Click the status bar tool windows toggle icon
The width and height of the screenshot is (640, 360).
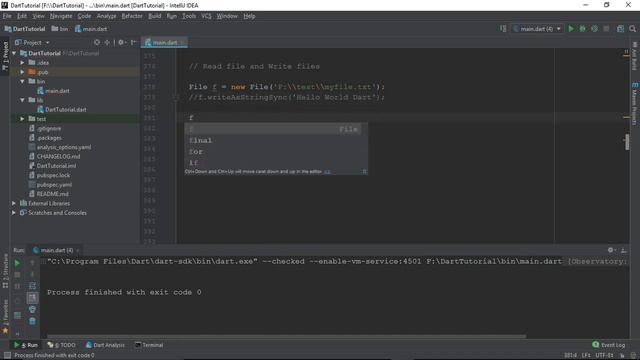(7, 356)
